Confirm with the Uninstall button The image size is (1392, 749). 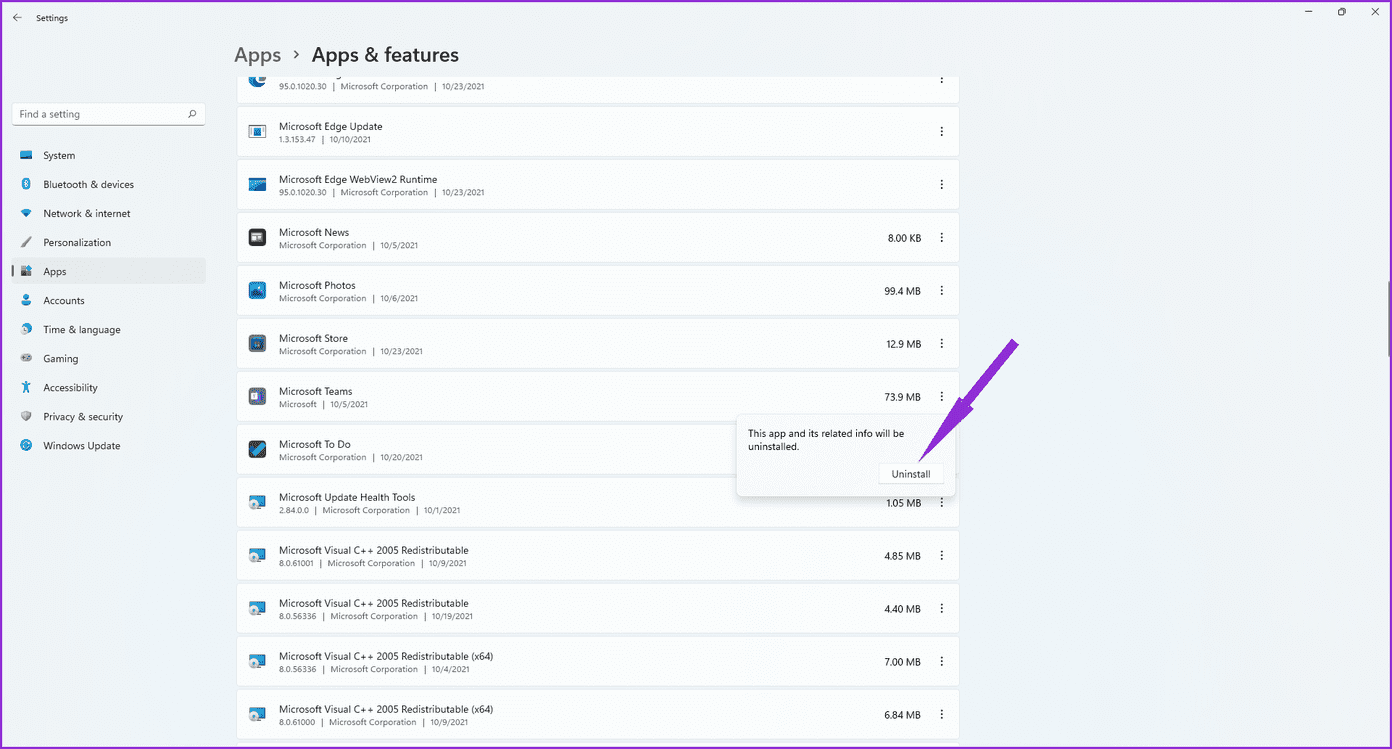pyautogui.click(x=911, y=474)
